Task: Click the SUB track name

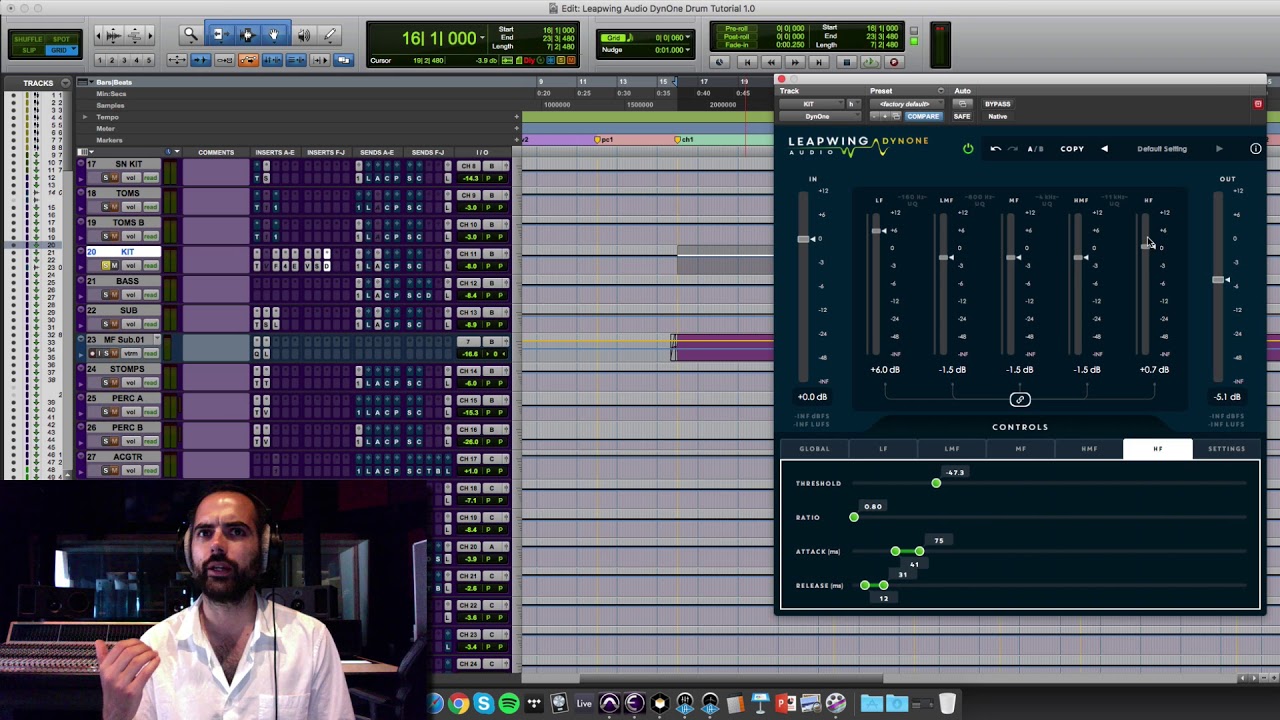Action: pyautogui.click(x=129, y=310)
